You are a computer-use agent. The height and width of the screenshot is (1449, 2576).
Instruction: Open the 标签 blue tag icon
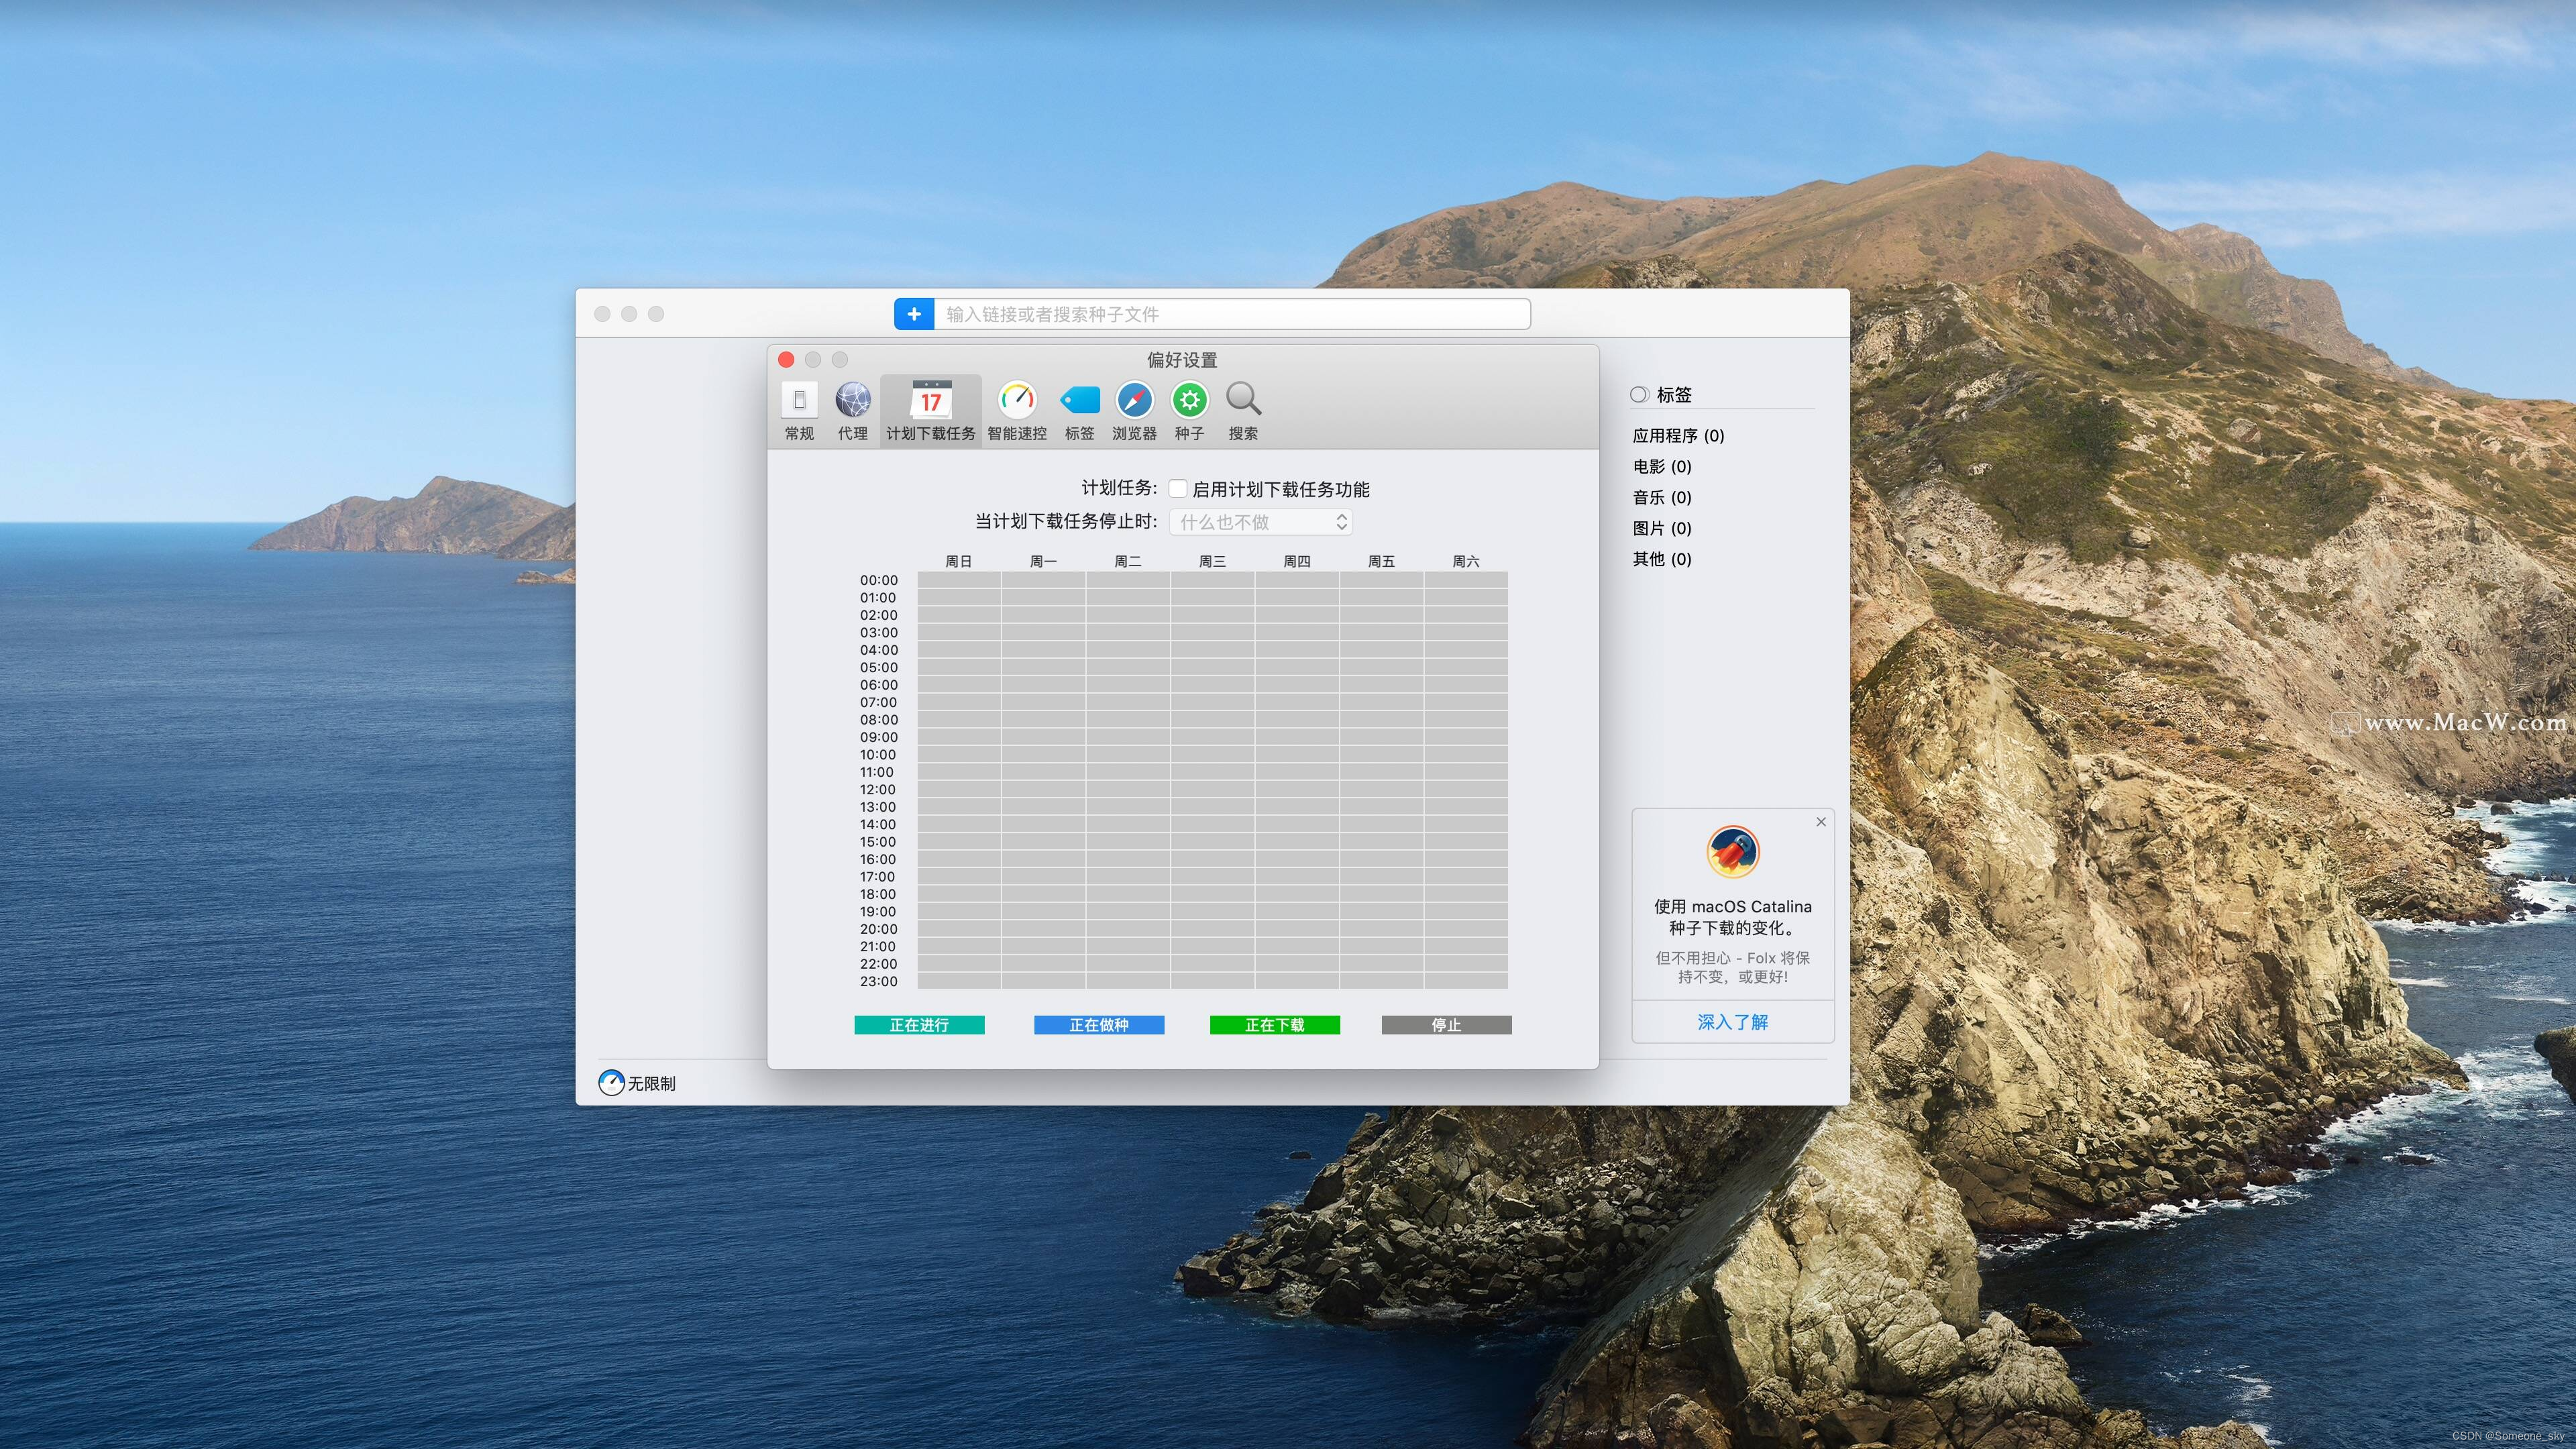pos(1079,401)
